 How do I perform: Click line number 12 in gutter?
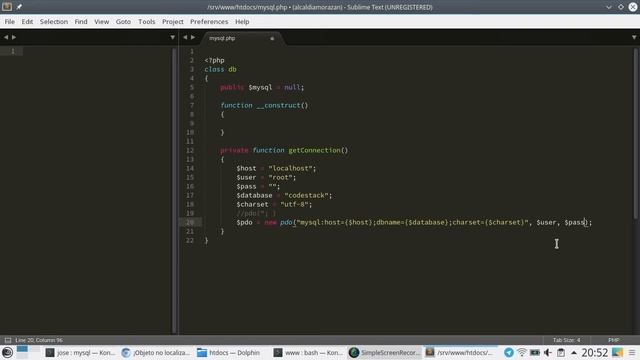(190, 150)
